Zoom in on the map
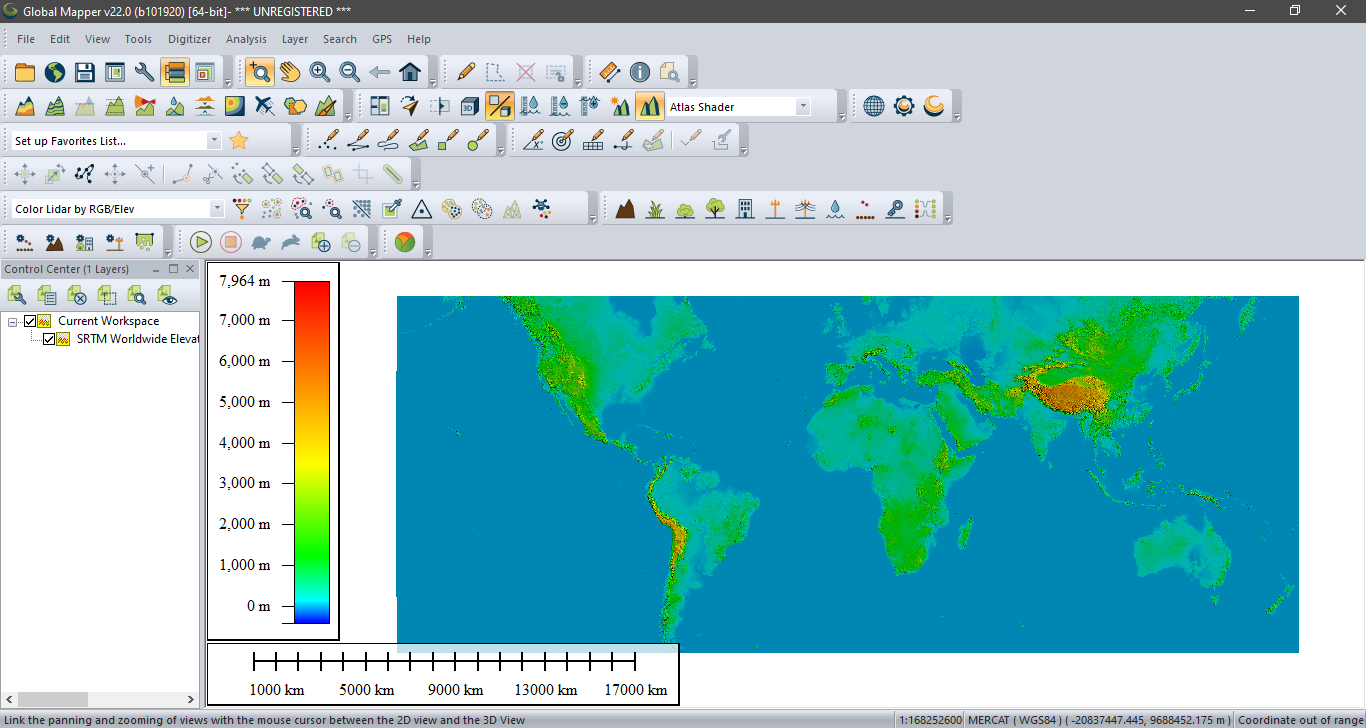The width and height of the screenshot is (1366, 728). (x=320, y=72)
